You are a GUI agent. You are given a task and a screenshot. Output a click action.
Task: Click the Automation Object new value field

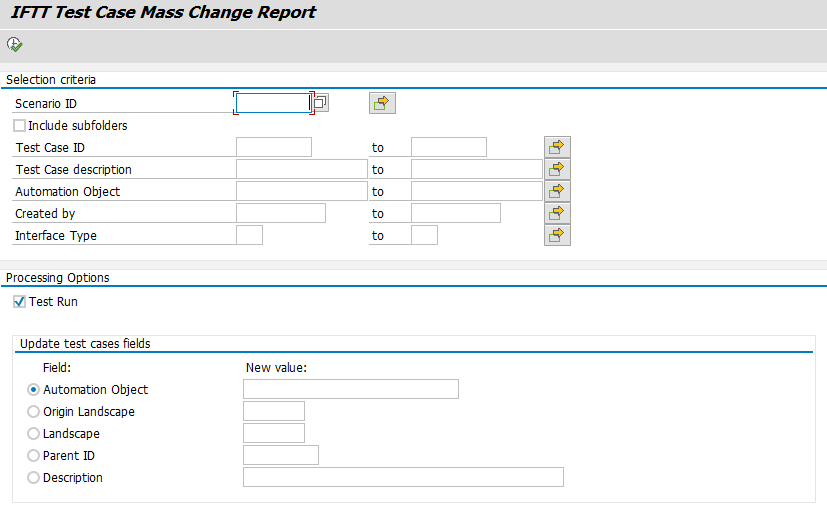coord(351,389)
